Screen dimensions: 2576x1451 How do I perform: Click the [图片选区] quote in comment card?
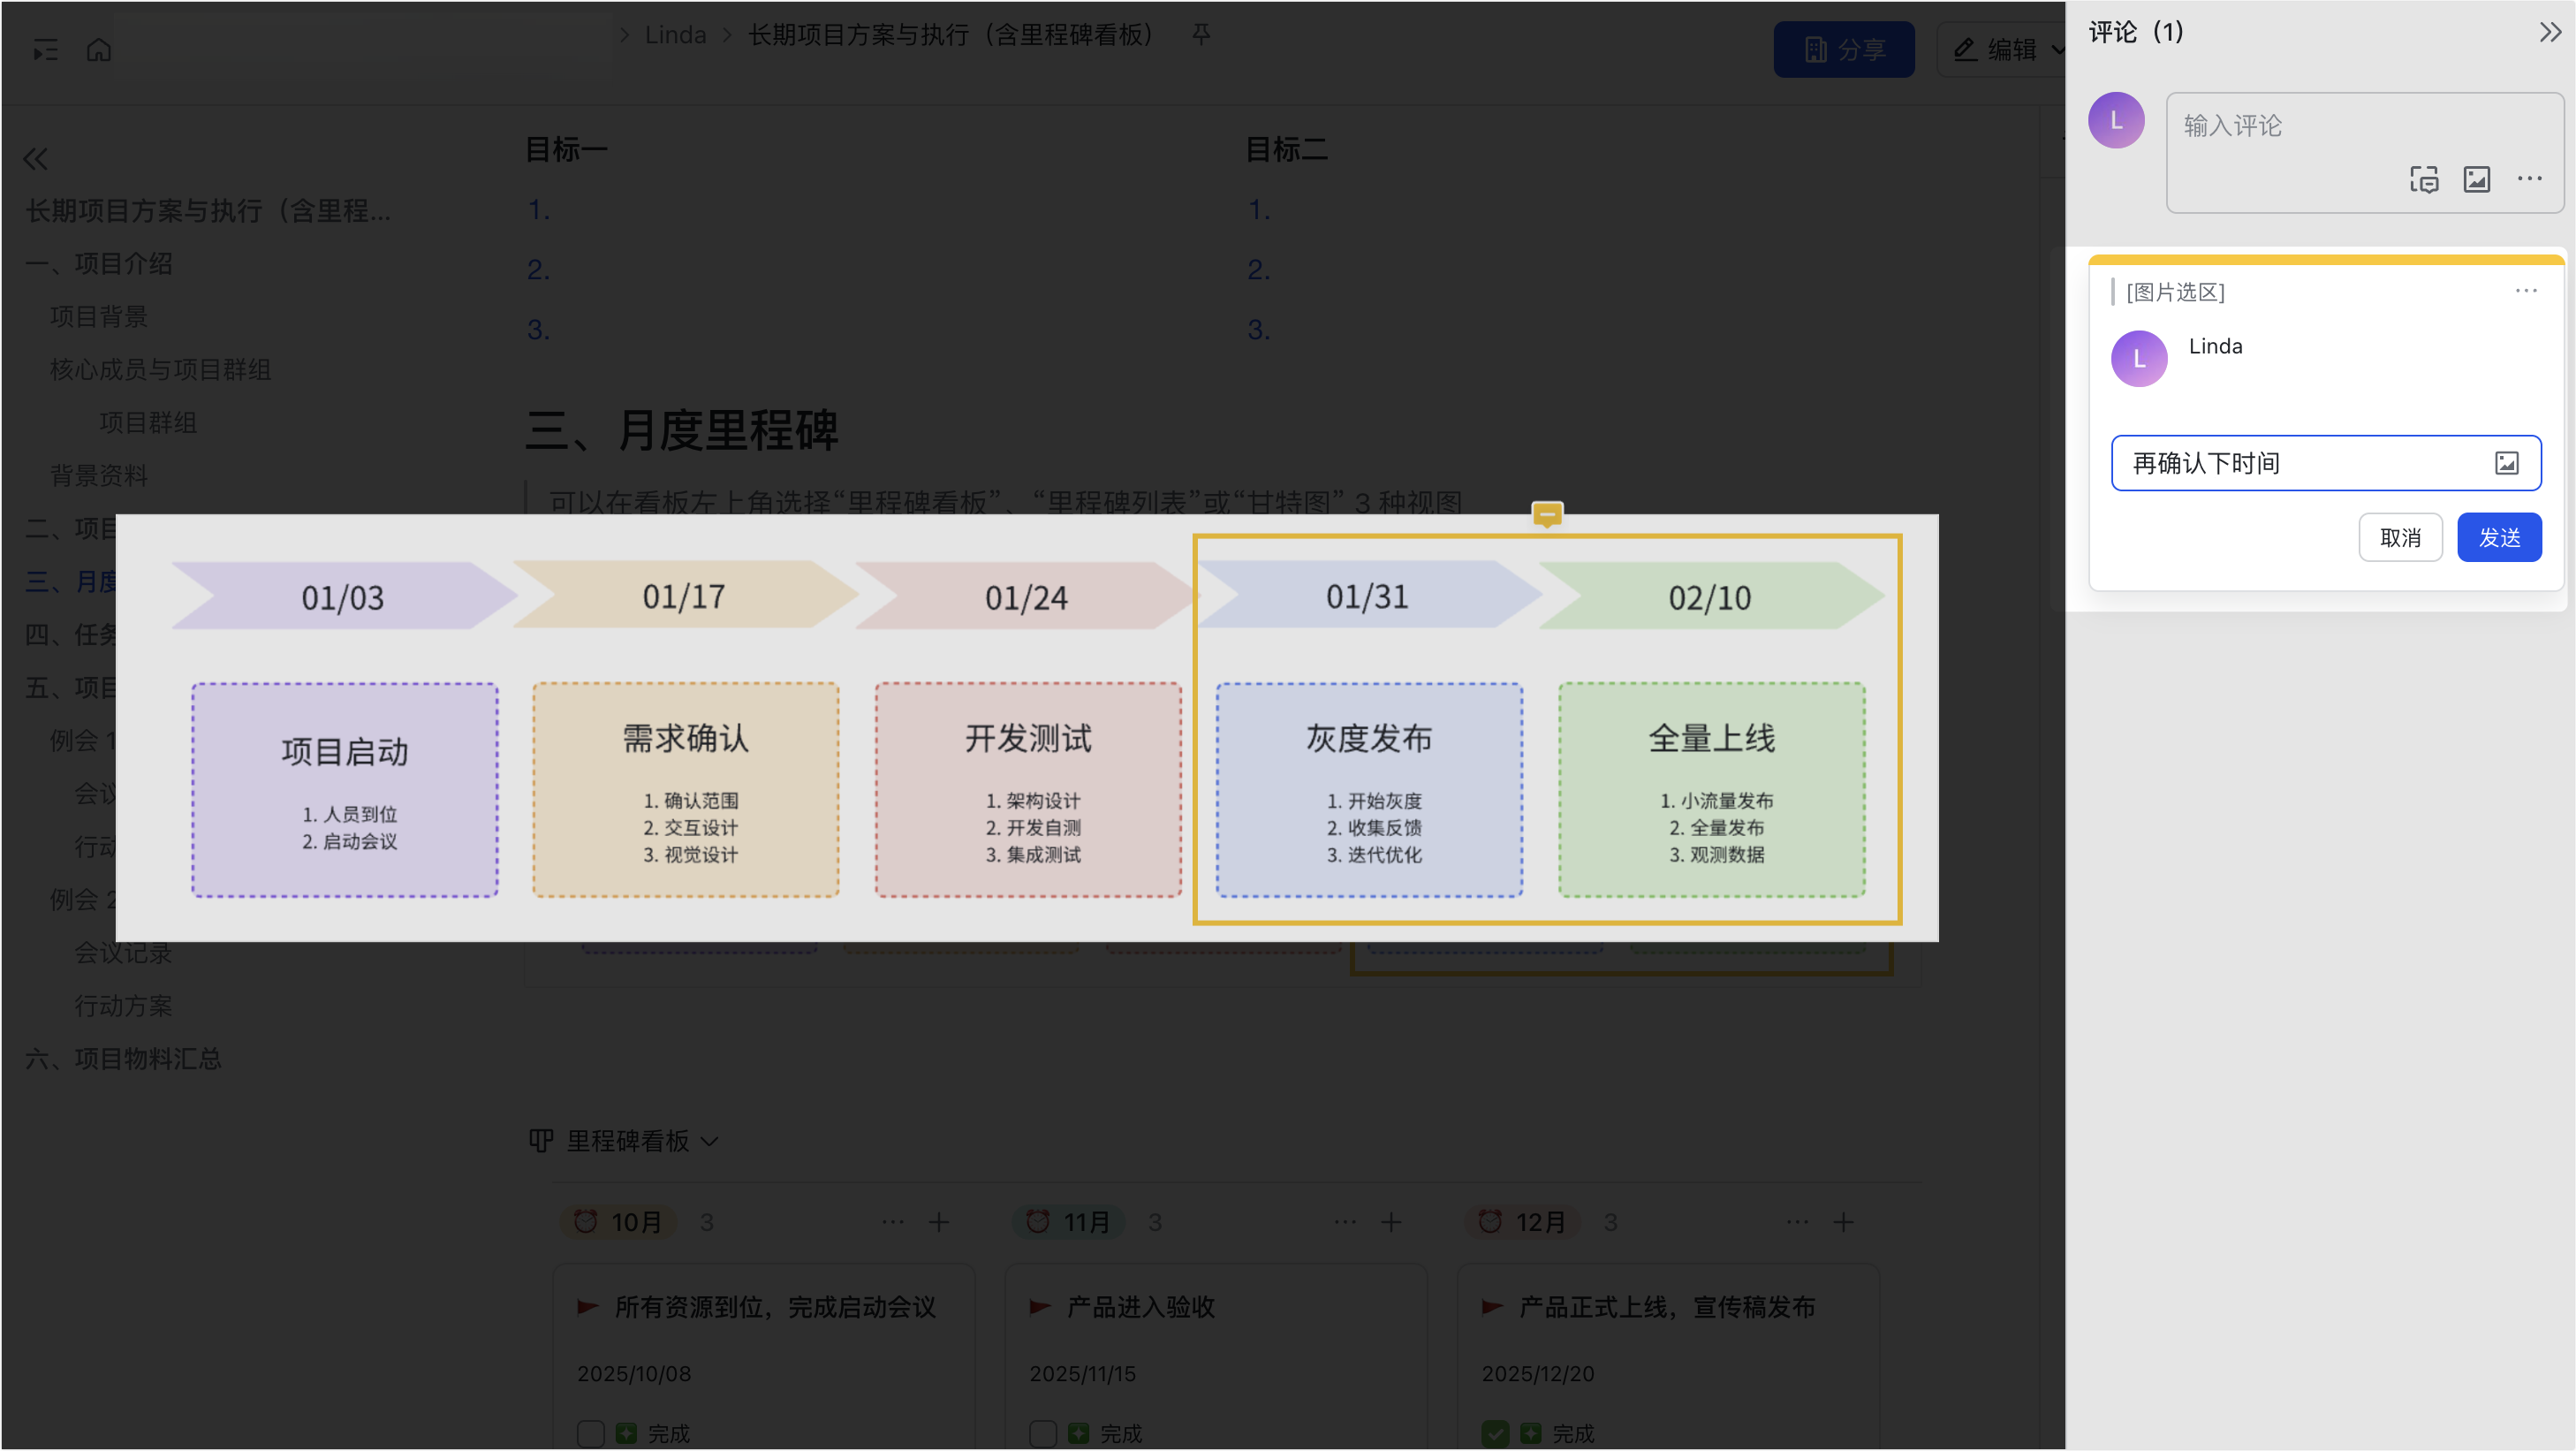(2175, 292)
